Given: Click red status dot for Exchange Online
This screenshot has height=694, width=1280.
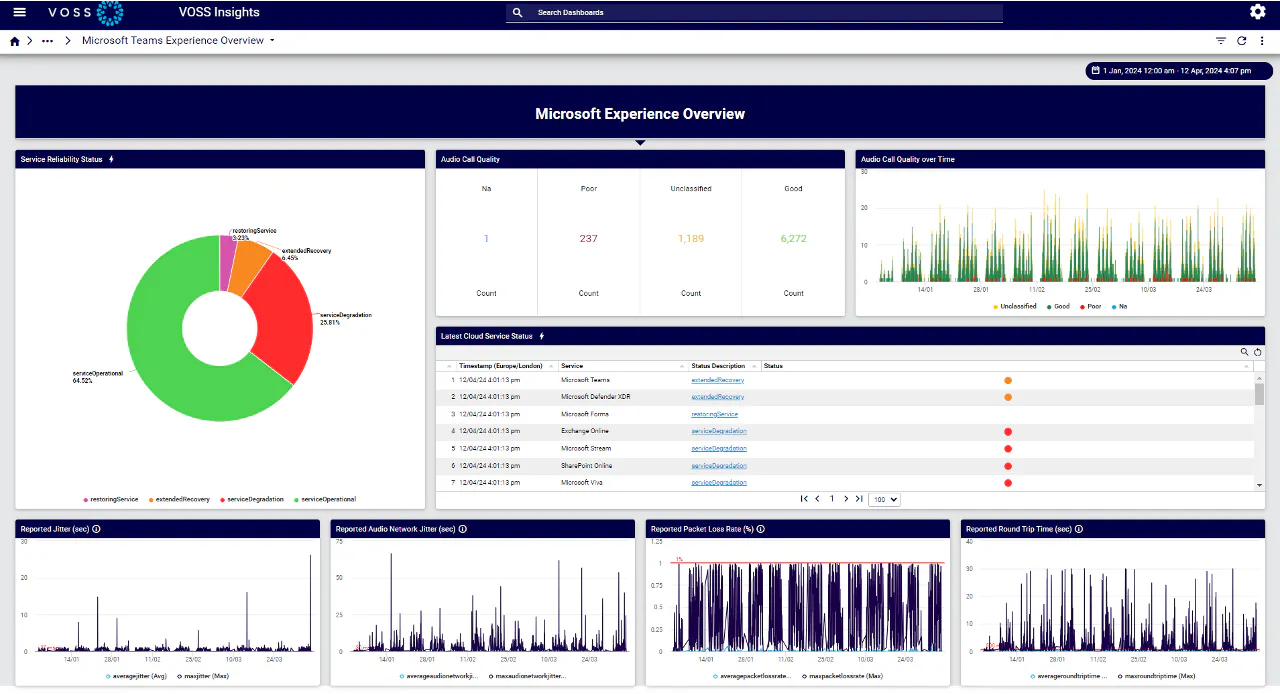Looking at the screenshot, I should pos(1008,432).
